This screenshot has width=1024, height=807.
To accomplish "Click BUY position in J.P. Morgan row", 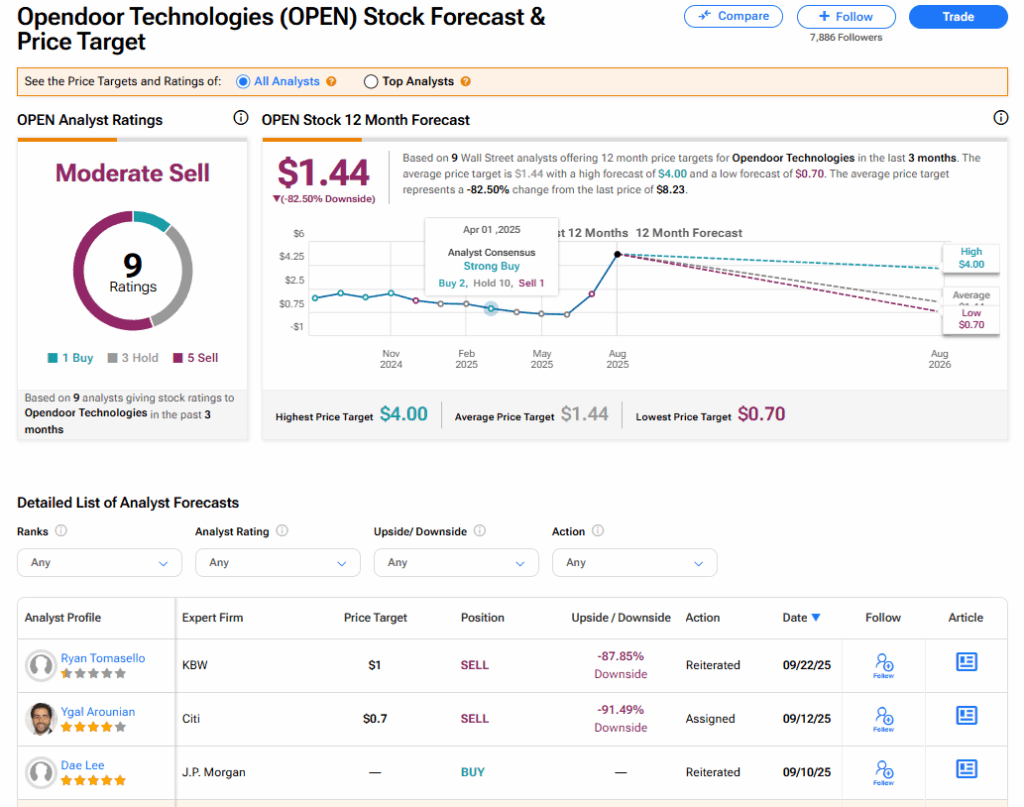I will [473, 772].
